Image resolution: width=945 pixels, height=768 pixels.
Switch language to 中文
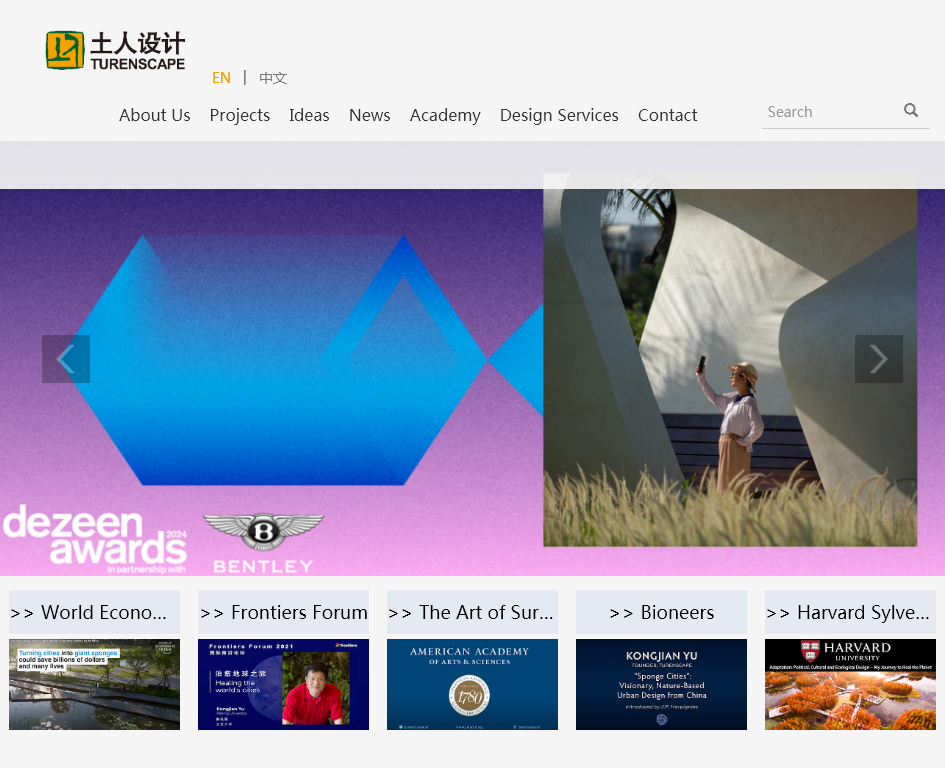tap(273, 78)
